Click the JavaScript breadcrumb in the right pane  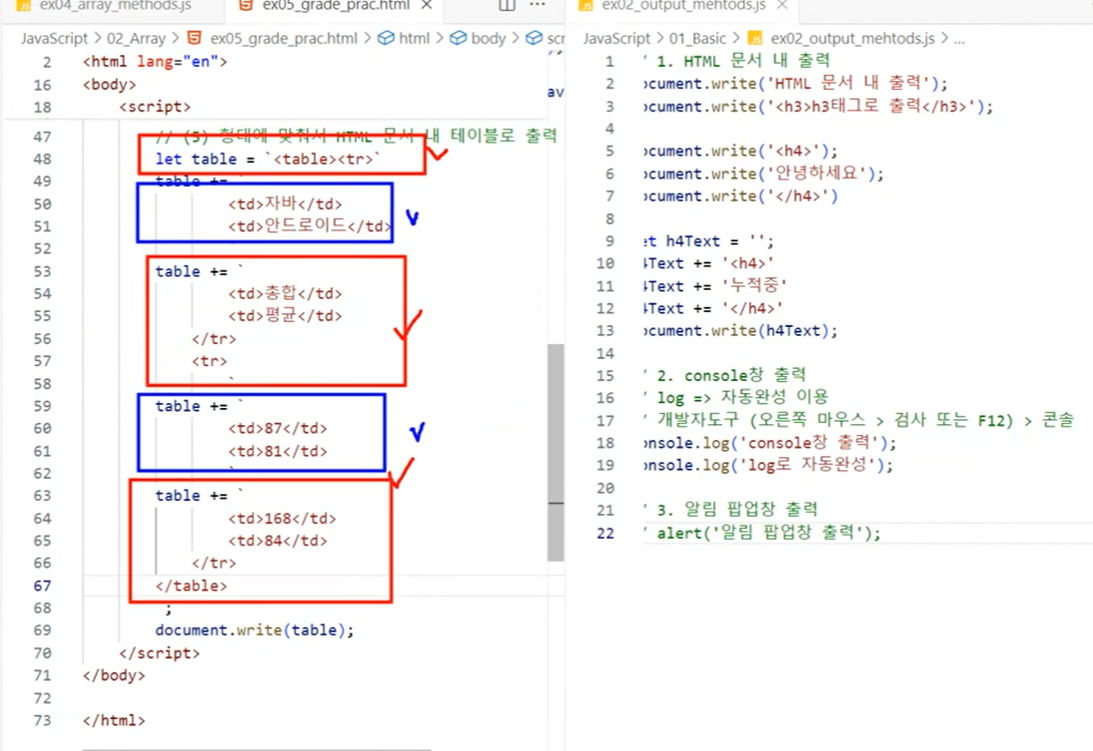[x=616, y=38]
